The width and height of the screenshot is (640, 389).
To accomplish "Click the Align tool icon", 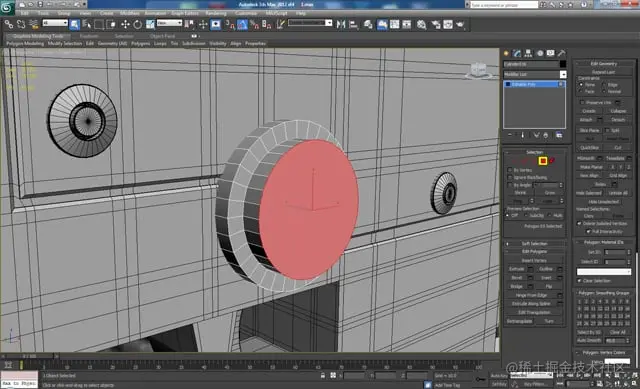I will point(353,24).
